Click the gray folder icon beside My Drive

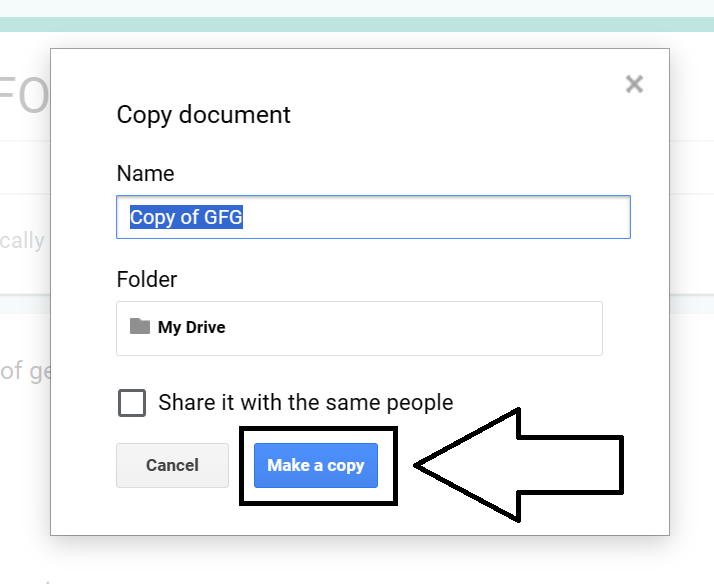(x=140, y=327)
